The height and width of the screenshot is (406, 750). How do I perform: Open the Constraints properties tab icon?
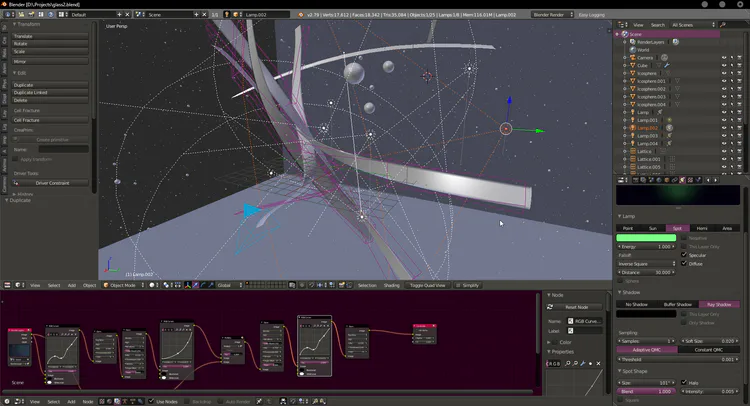(x=674, y=180)
